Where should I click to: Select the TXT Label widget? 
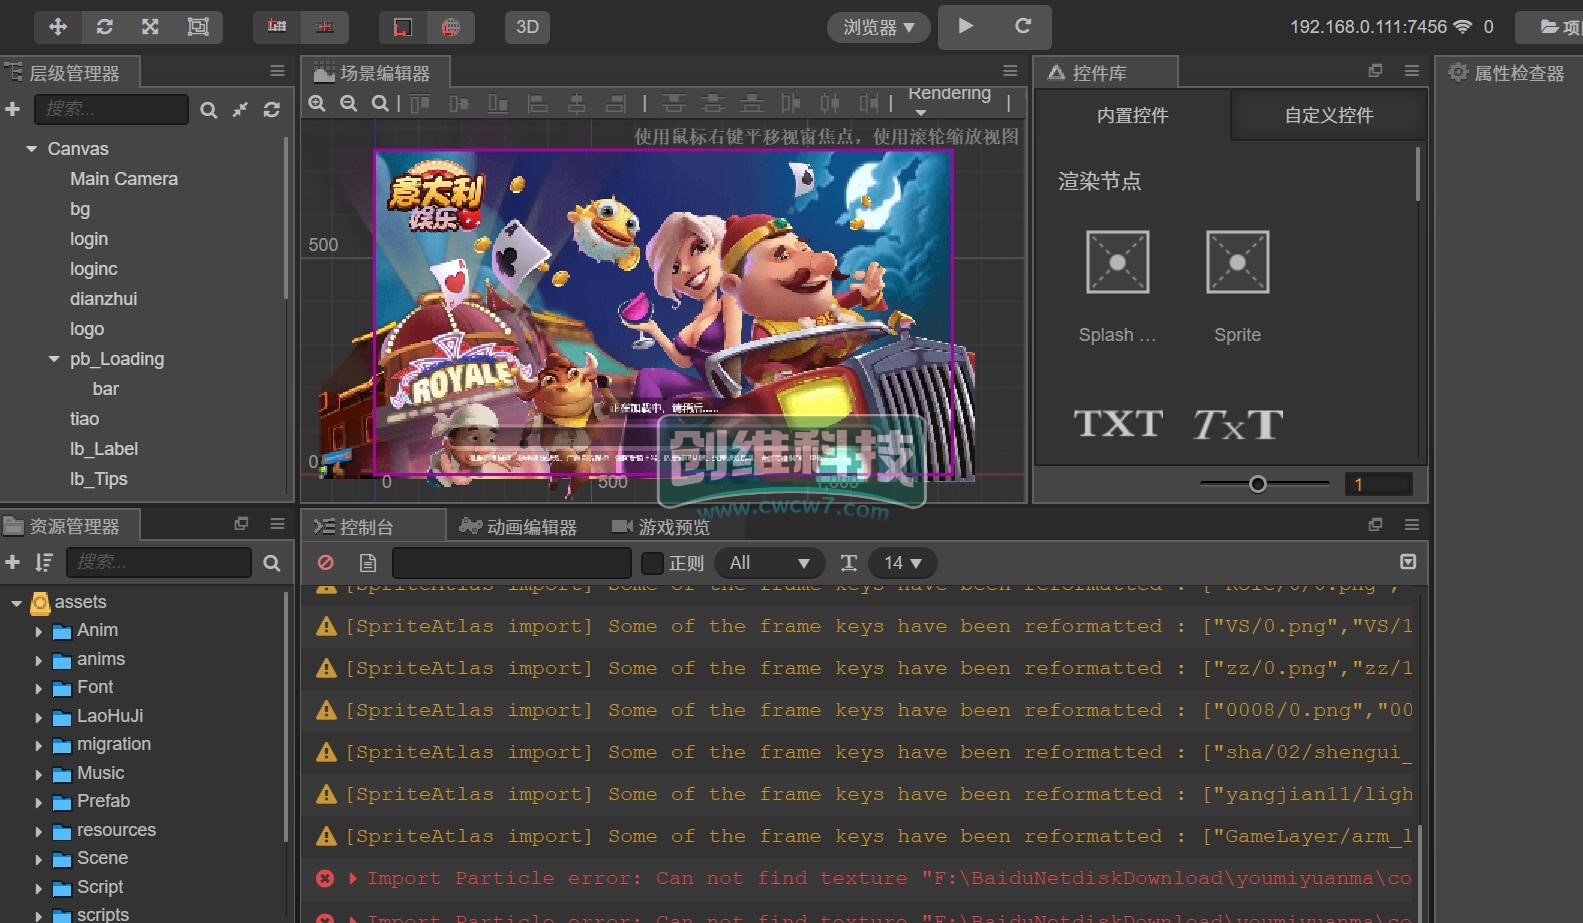[x=1118, y=423]
